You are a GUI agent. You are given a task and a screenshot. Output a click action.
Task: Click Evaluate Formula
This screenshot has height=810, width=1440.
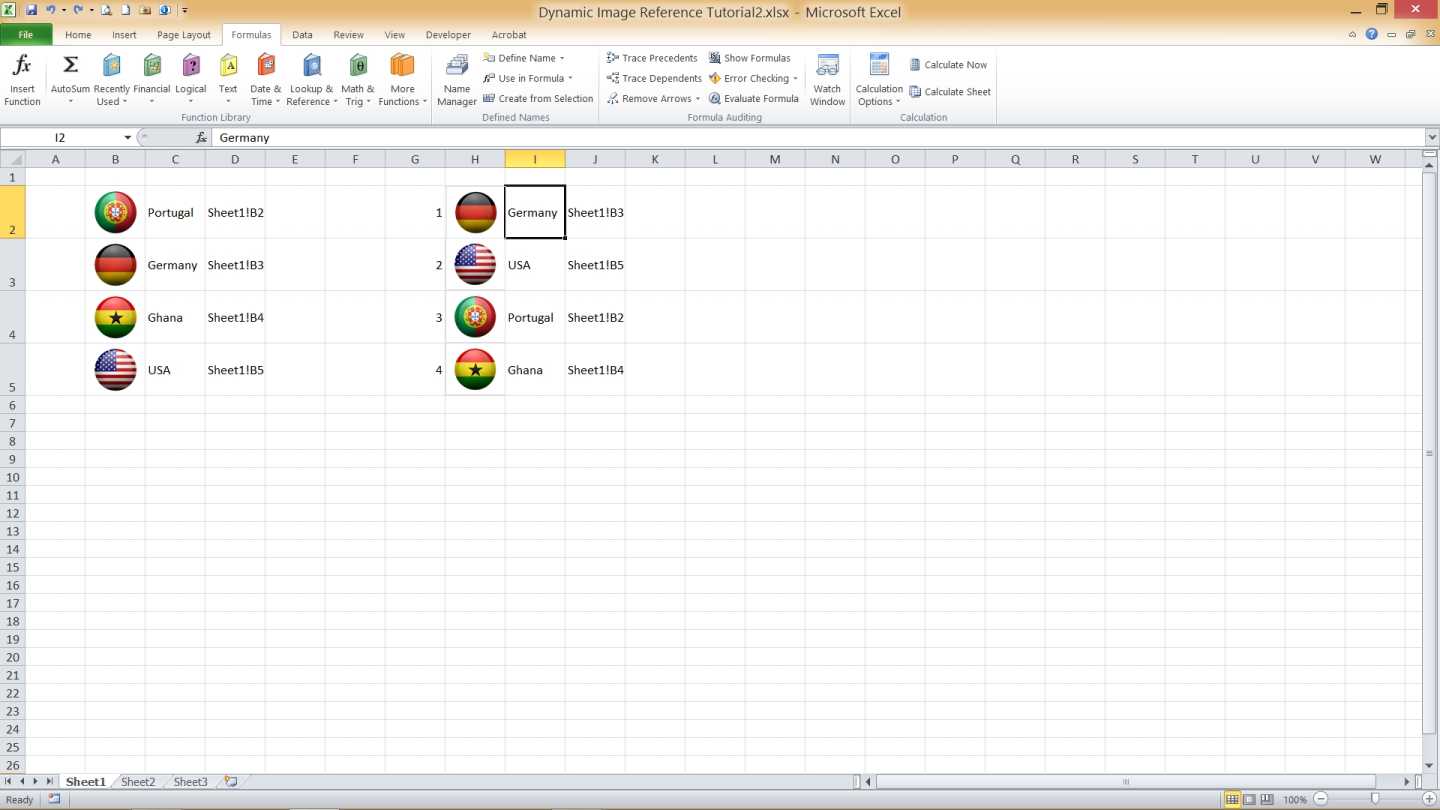click(x=754, y=98)
